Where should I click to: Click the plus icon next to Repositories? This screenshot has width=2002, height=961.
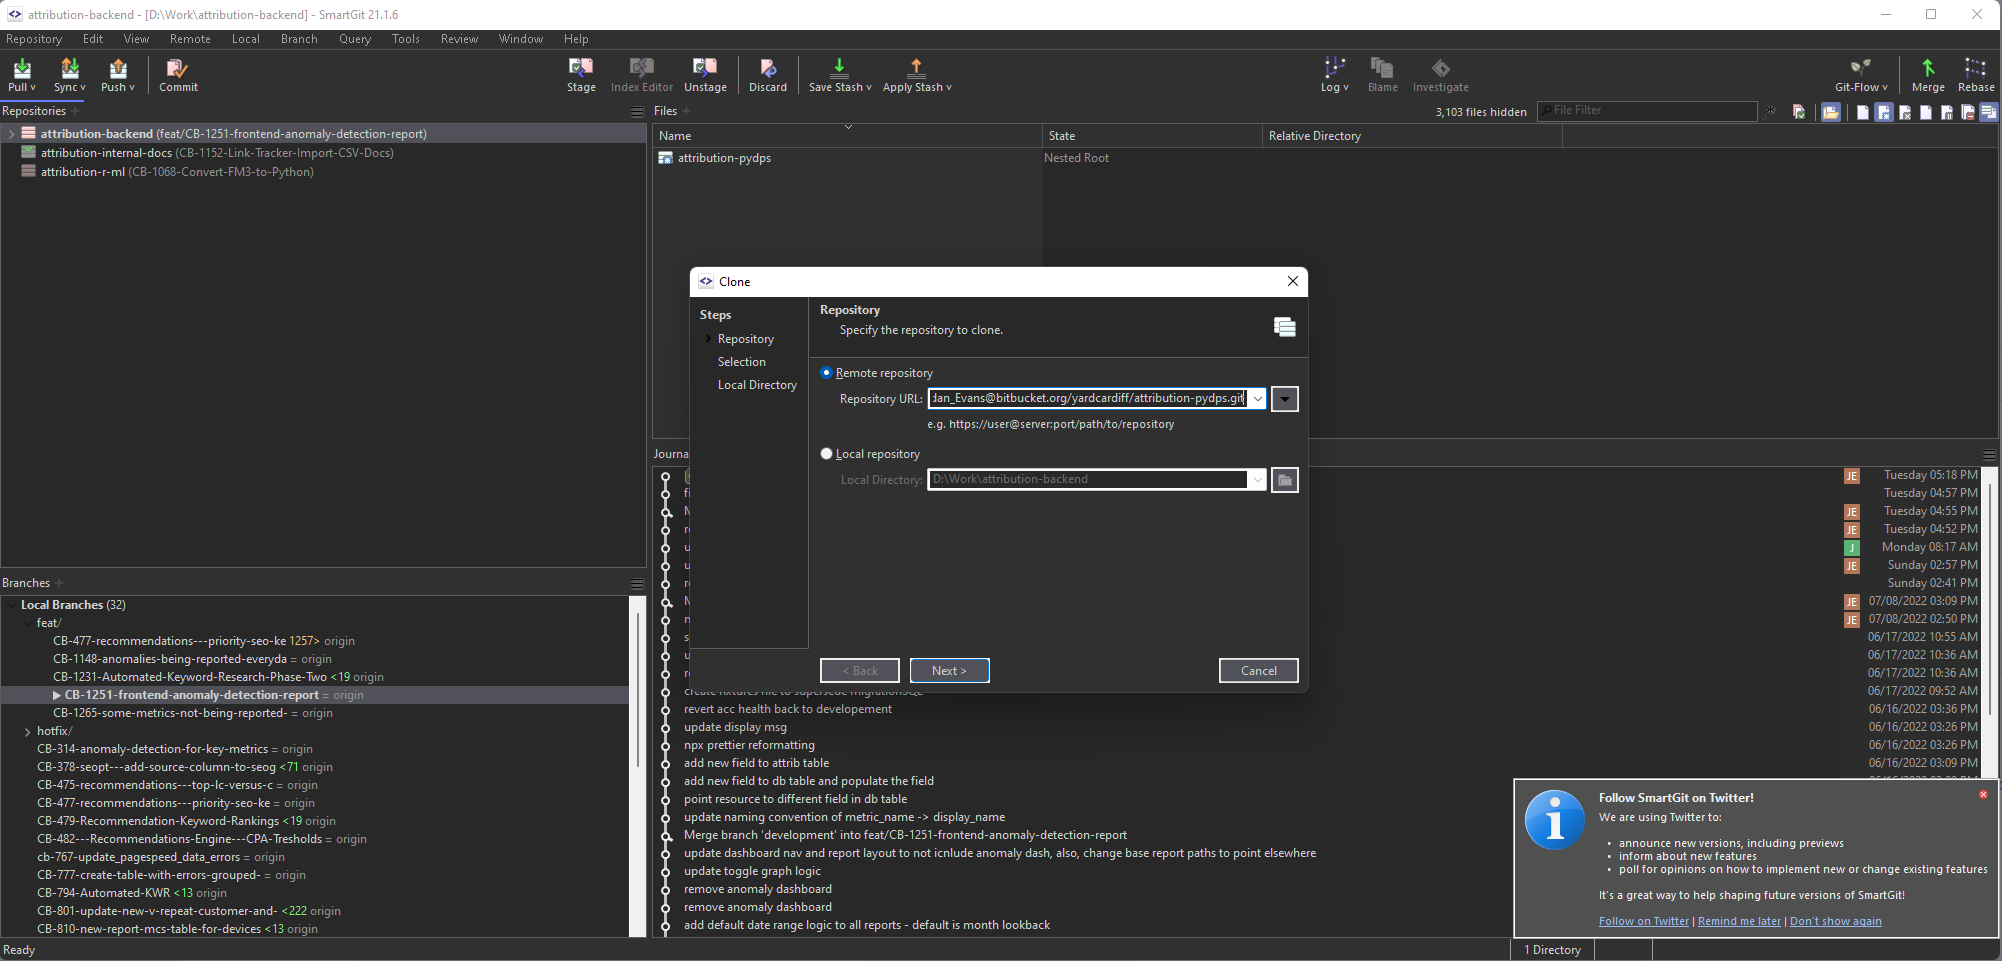point(75,111)
